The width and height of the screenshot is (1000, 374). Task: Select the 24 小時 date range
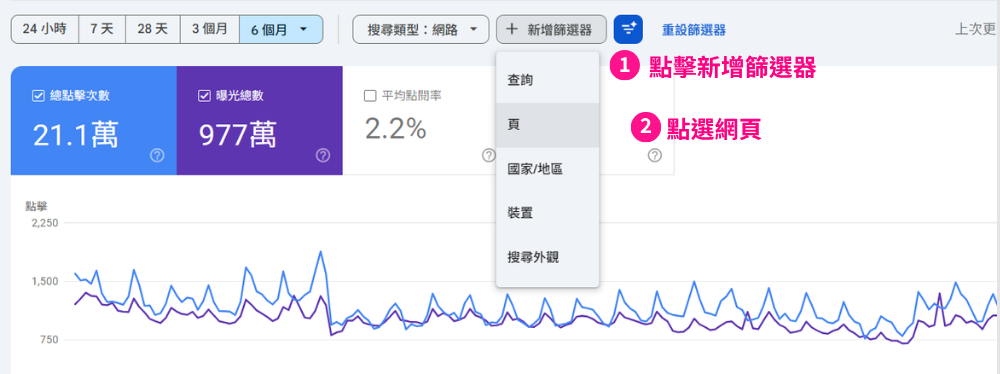(45, 29)
